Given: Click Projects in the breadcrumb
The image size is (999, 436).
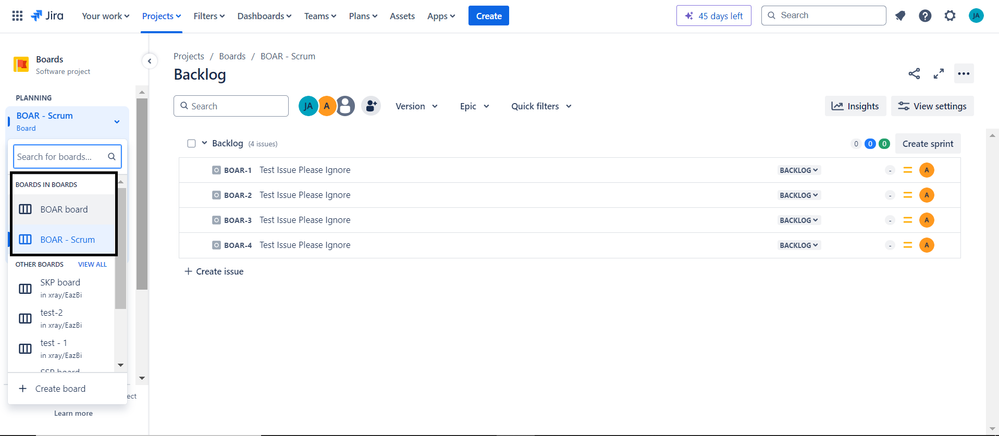Looking at the screenshot, I should (x=189, y=56).
